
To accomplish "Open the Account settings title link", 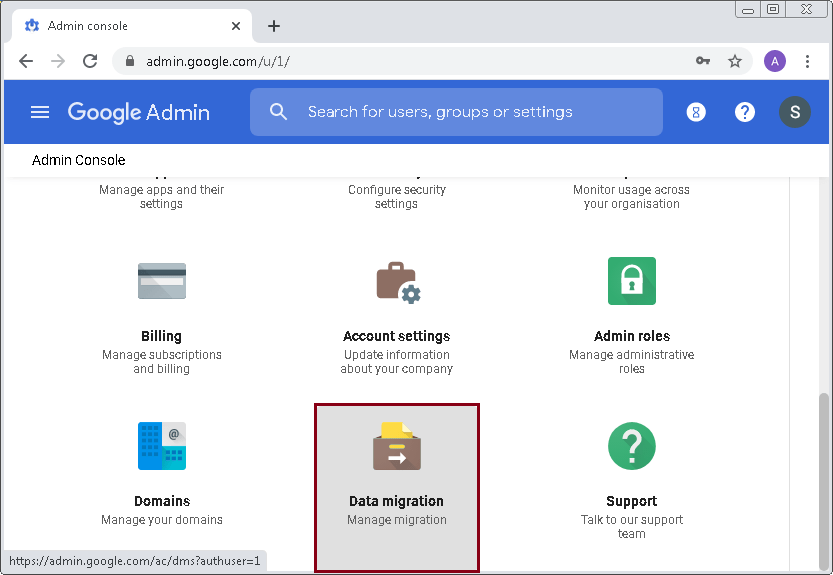I will click(x=397, y=336).
